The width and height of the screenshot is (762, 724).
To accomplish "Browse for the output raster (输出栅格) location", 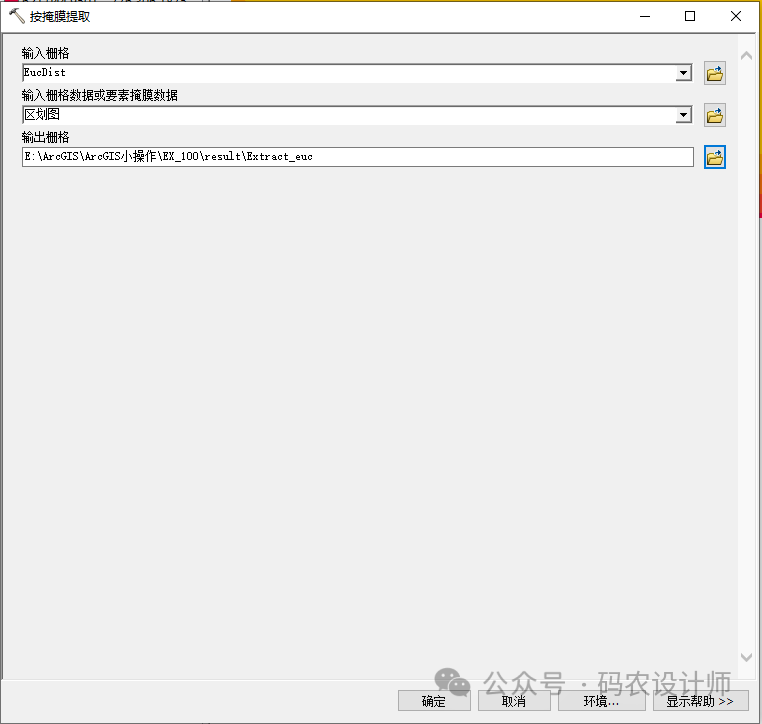I will tap(714, 157).
